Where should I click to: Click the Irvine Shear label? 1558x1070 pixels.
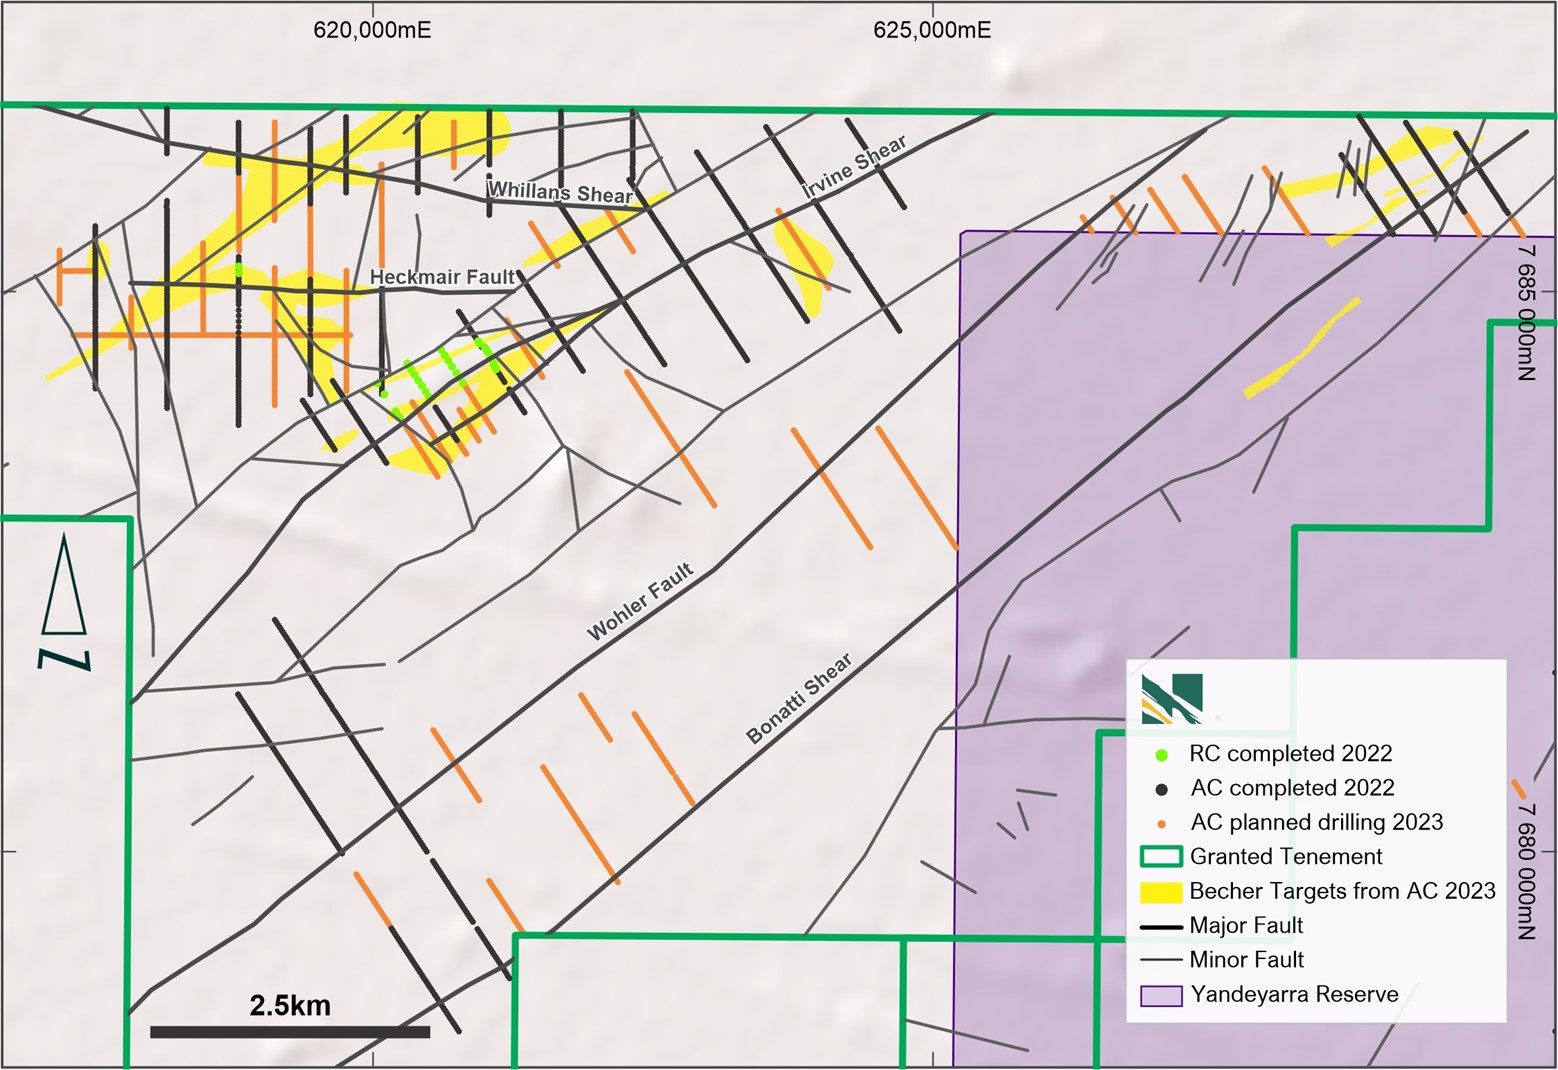(x=854, y=166)
